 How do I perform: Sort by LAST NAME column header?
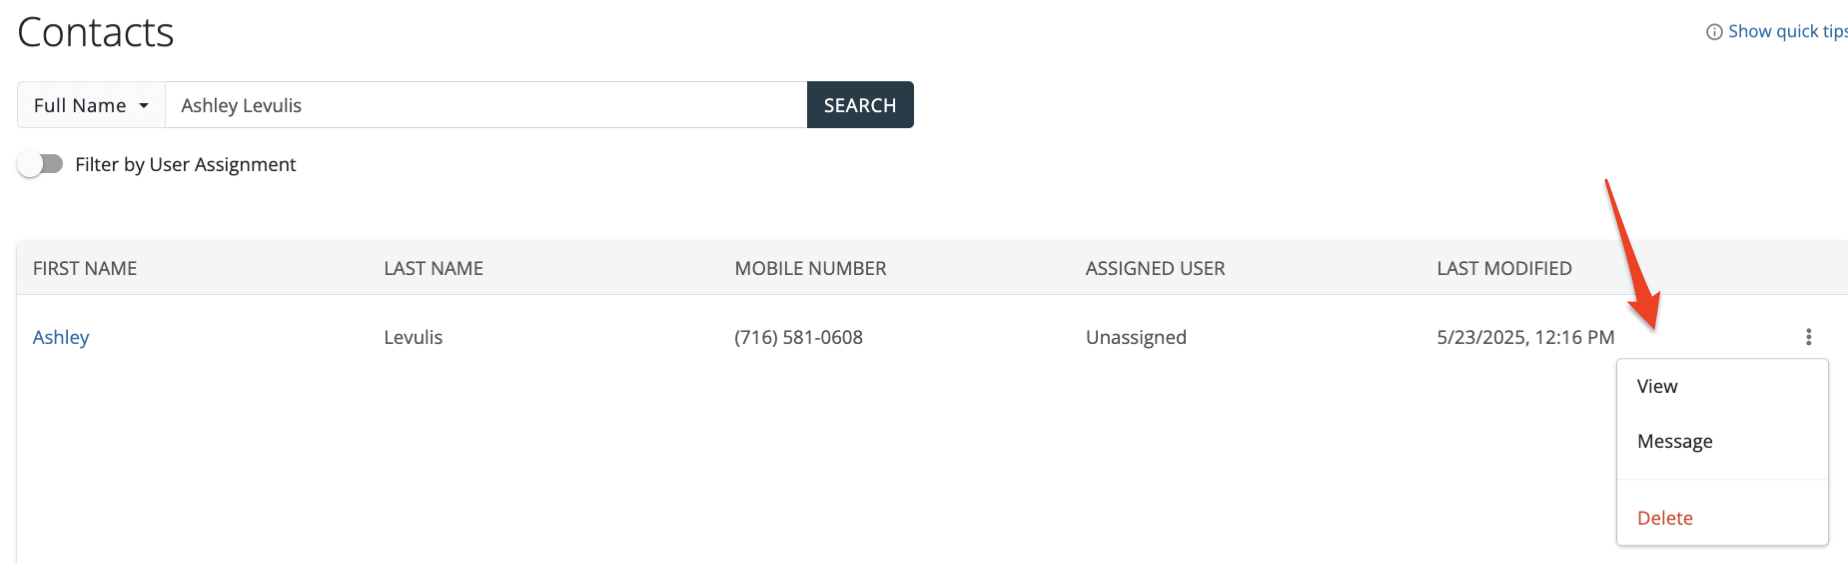[x=433, y=268]
